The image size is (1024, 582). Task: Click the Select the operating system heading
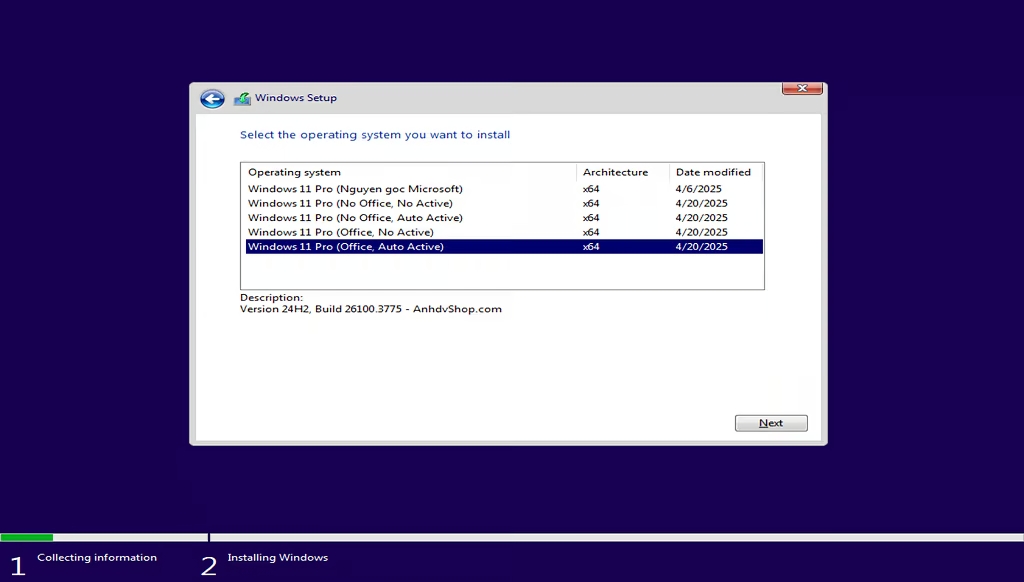point(375,135)
